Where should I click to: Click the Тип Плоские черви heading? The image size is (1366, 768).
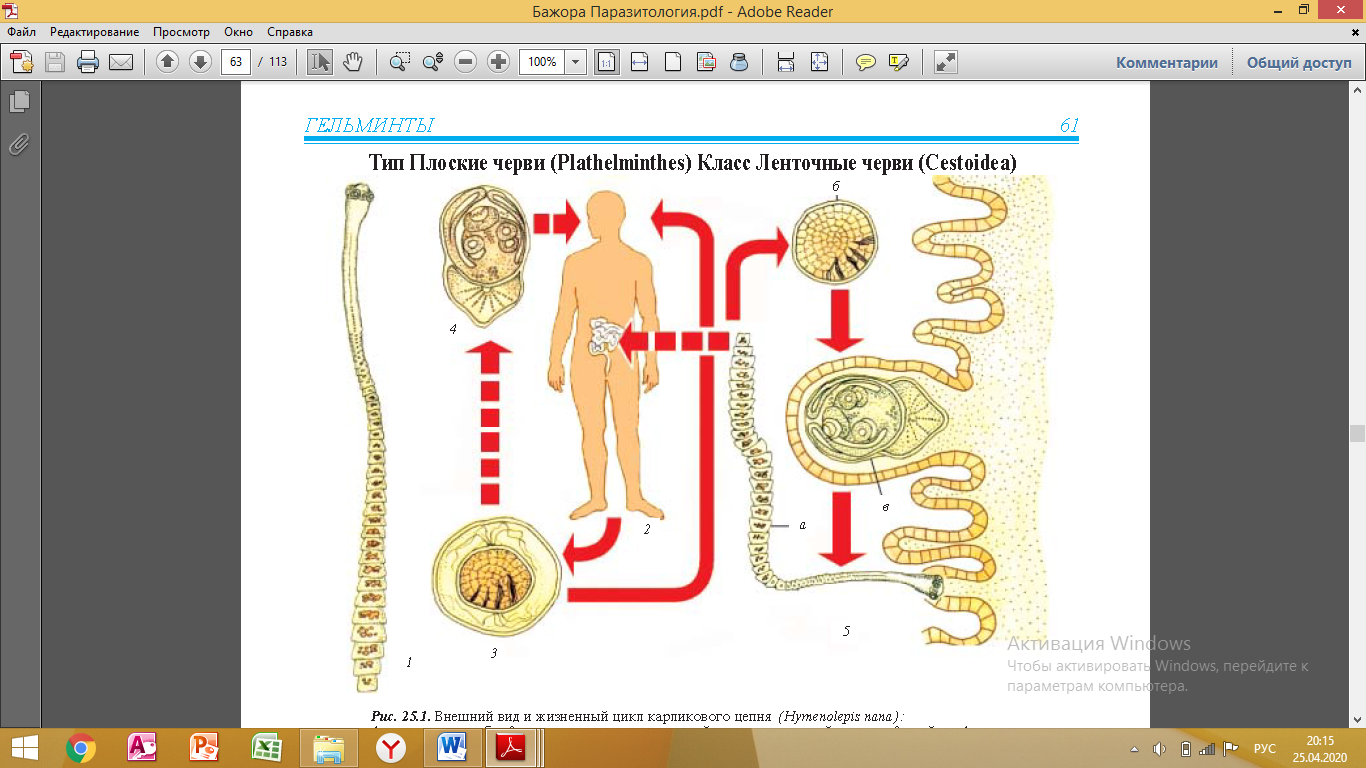click(693, 163)
